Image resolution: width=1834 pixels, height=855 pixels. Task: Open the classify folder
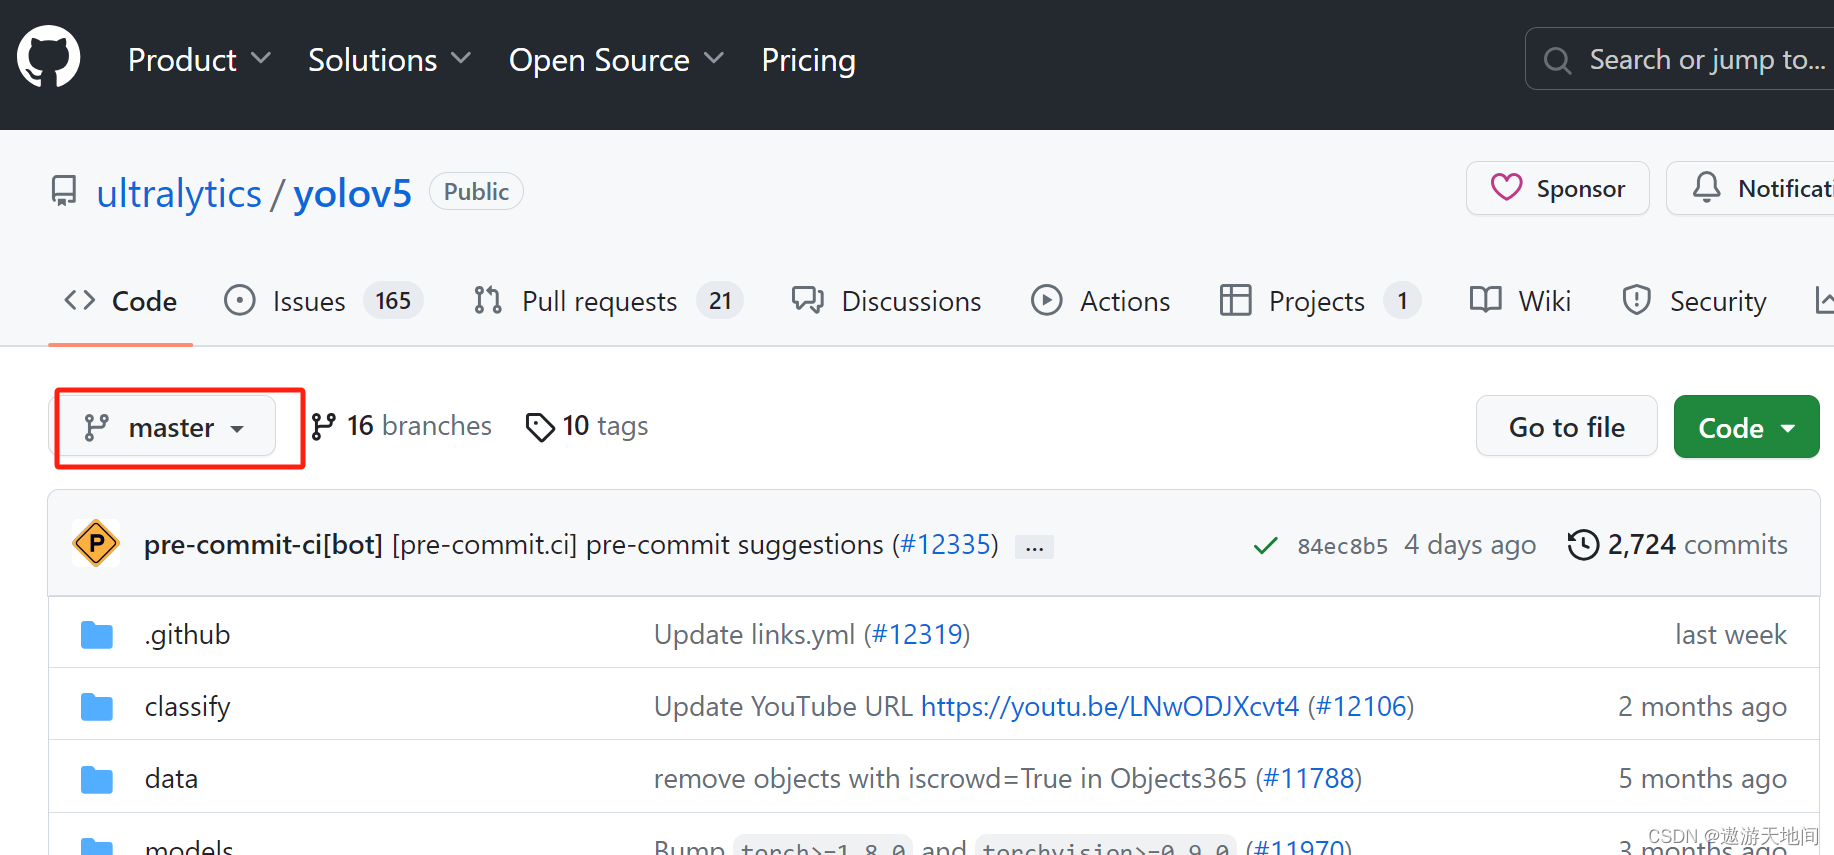click(x=187, y=706)
